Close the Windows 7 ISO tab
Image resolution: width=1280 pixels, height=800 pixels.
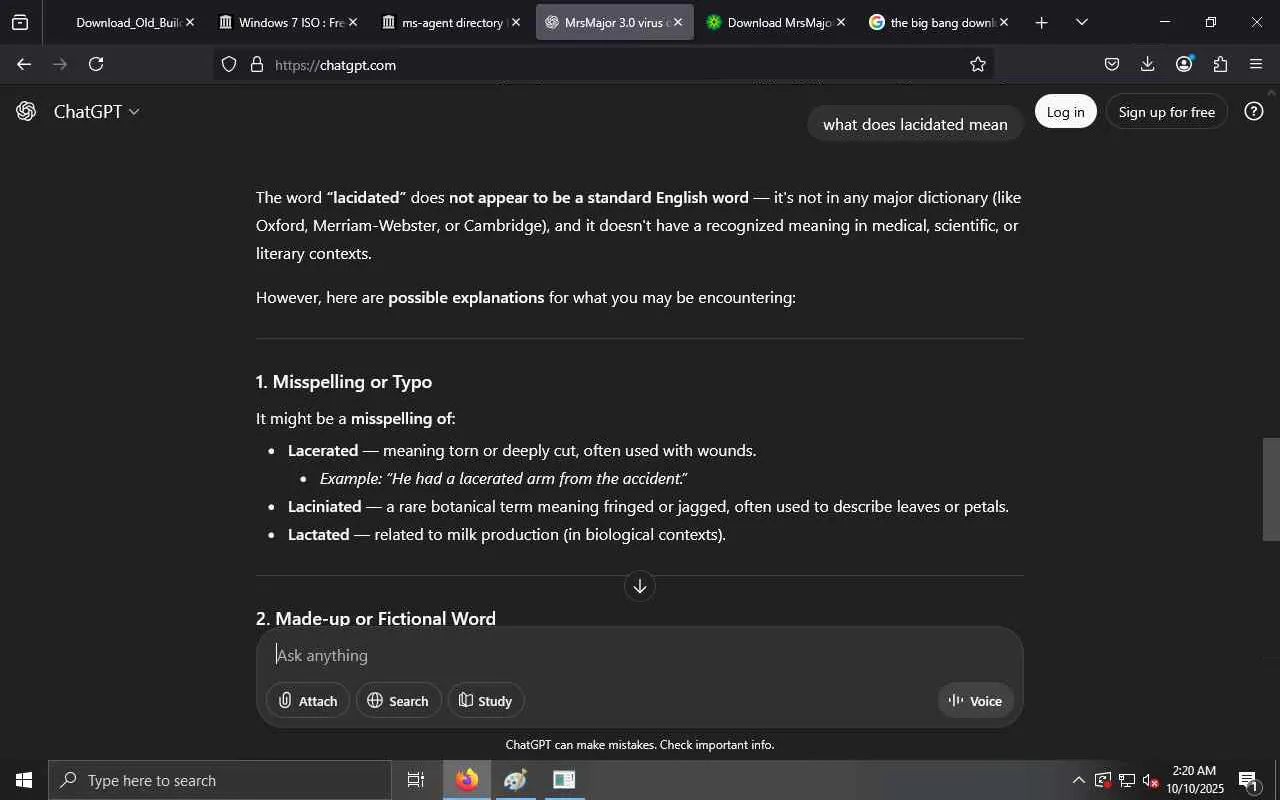[x=353, y=22]
